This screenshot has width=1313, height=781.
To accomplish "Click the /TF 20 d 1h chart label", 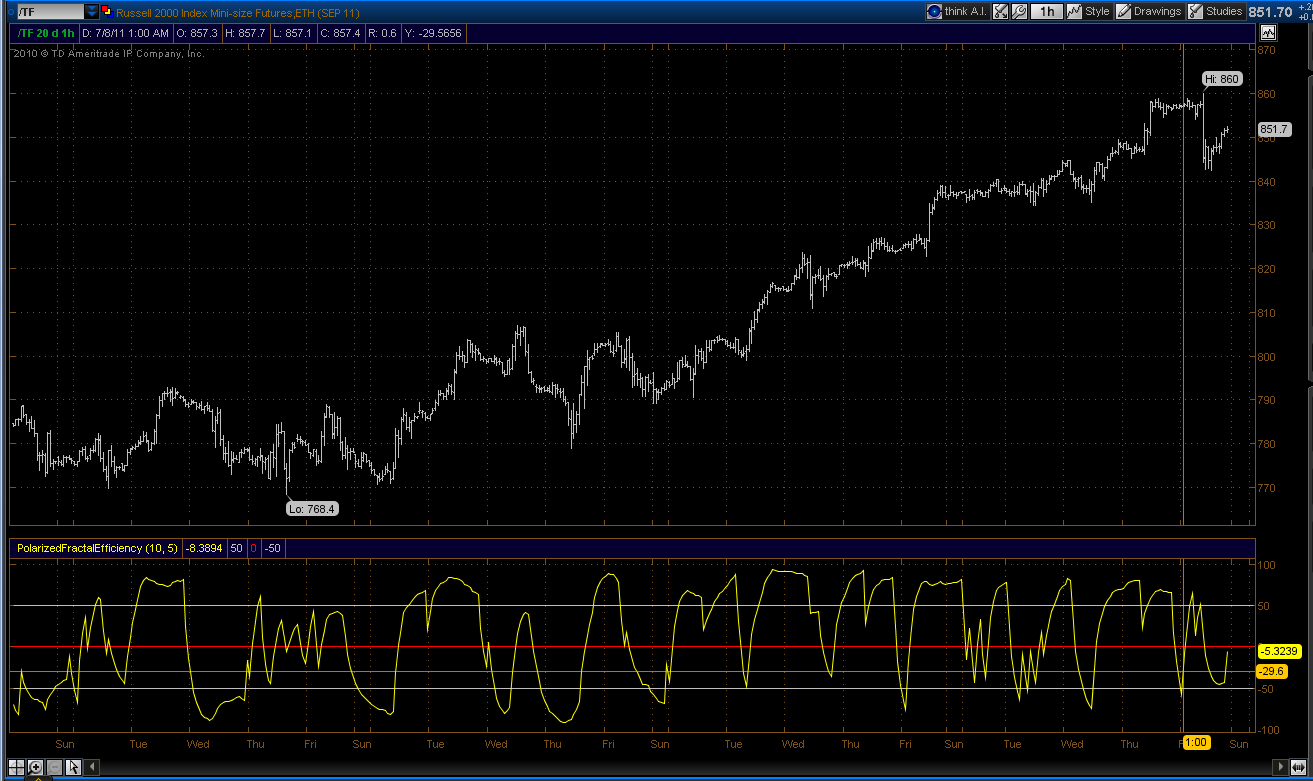I will click(46, 33).
